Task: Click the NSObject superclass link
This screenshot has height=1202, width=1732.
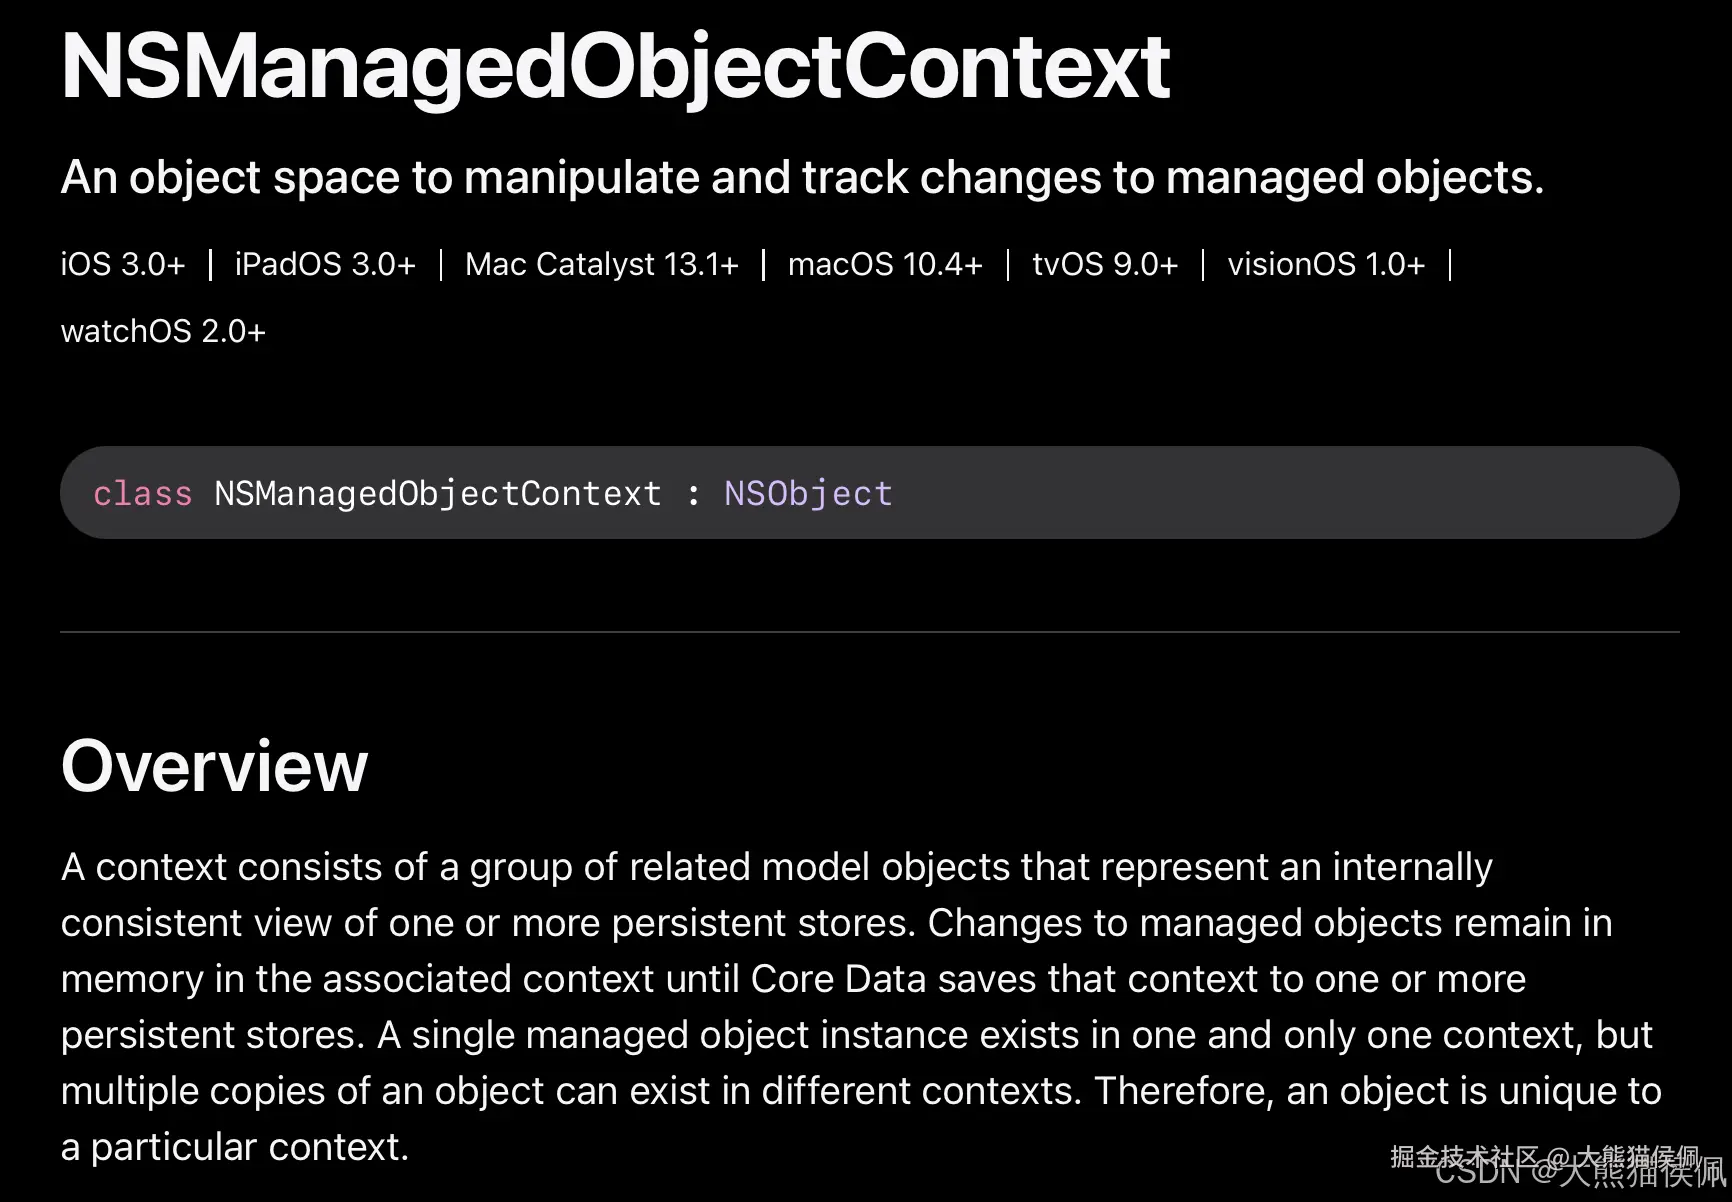Action: click(x=807, y=494)
